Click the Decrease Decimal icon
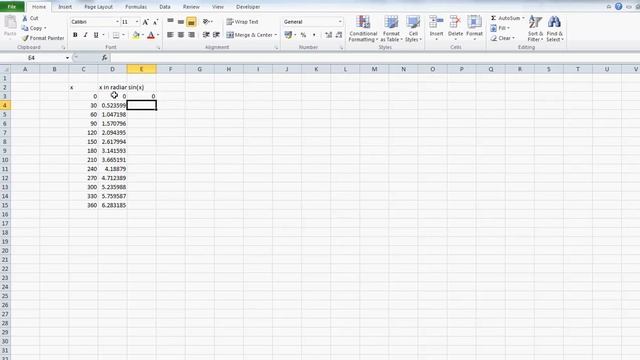 coord(339,35)
